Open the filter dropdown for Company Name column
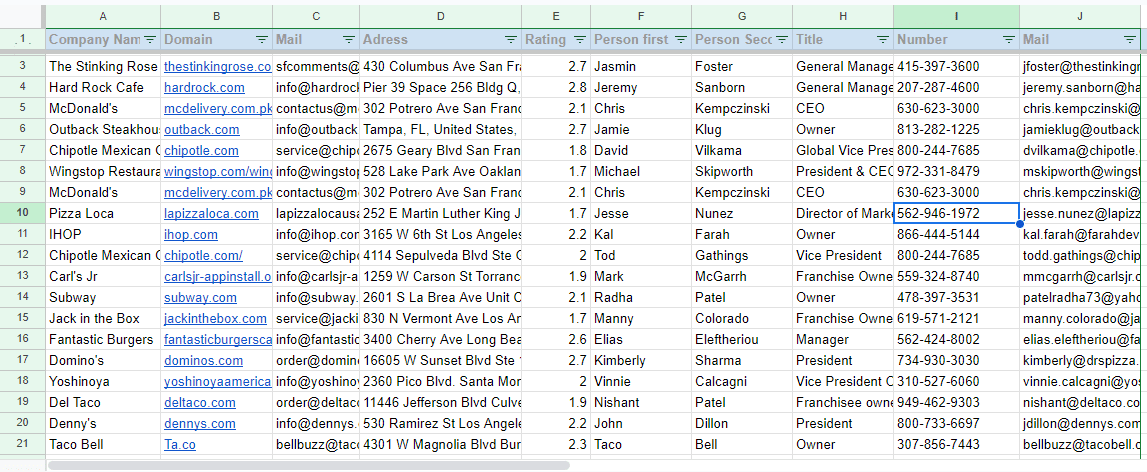This screenshot has height=472, width=1147. tap(150, 40)
